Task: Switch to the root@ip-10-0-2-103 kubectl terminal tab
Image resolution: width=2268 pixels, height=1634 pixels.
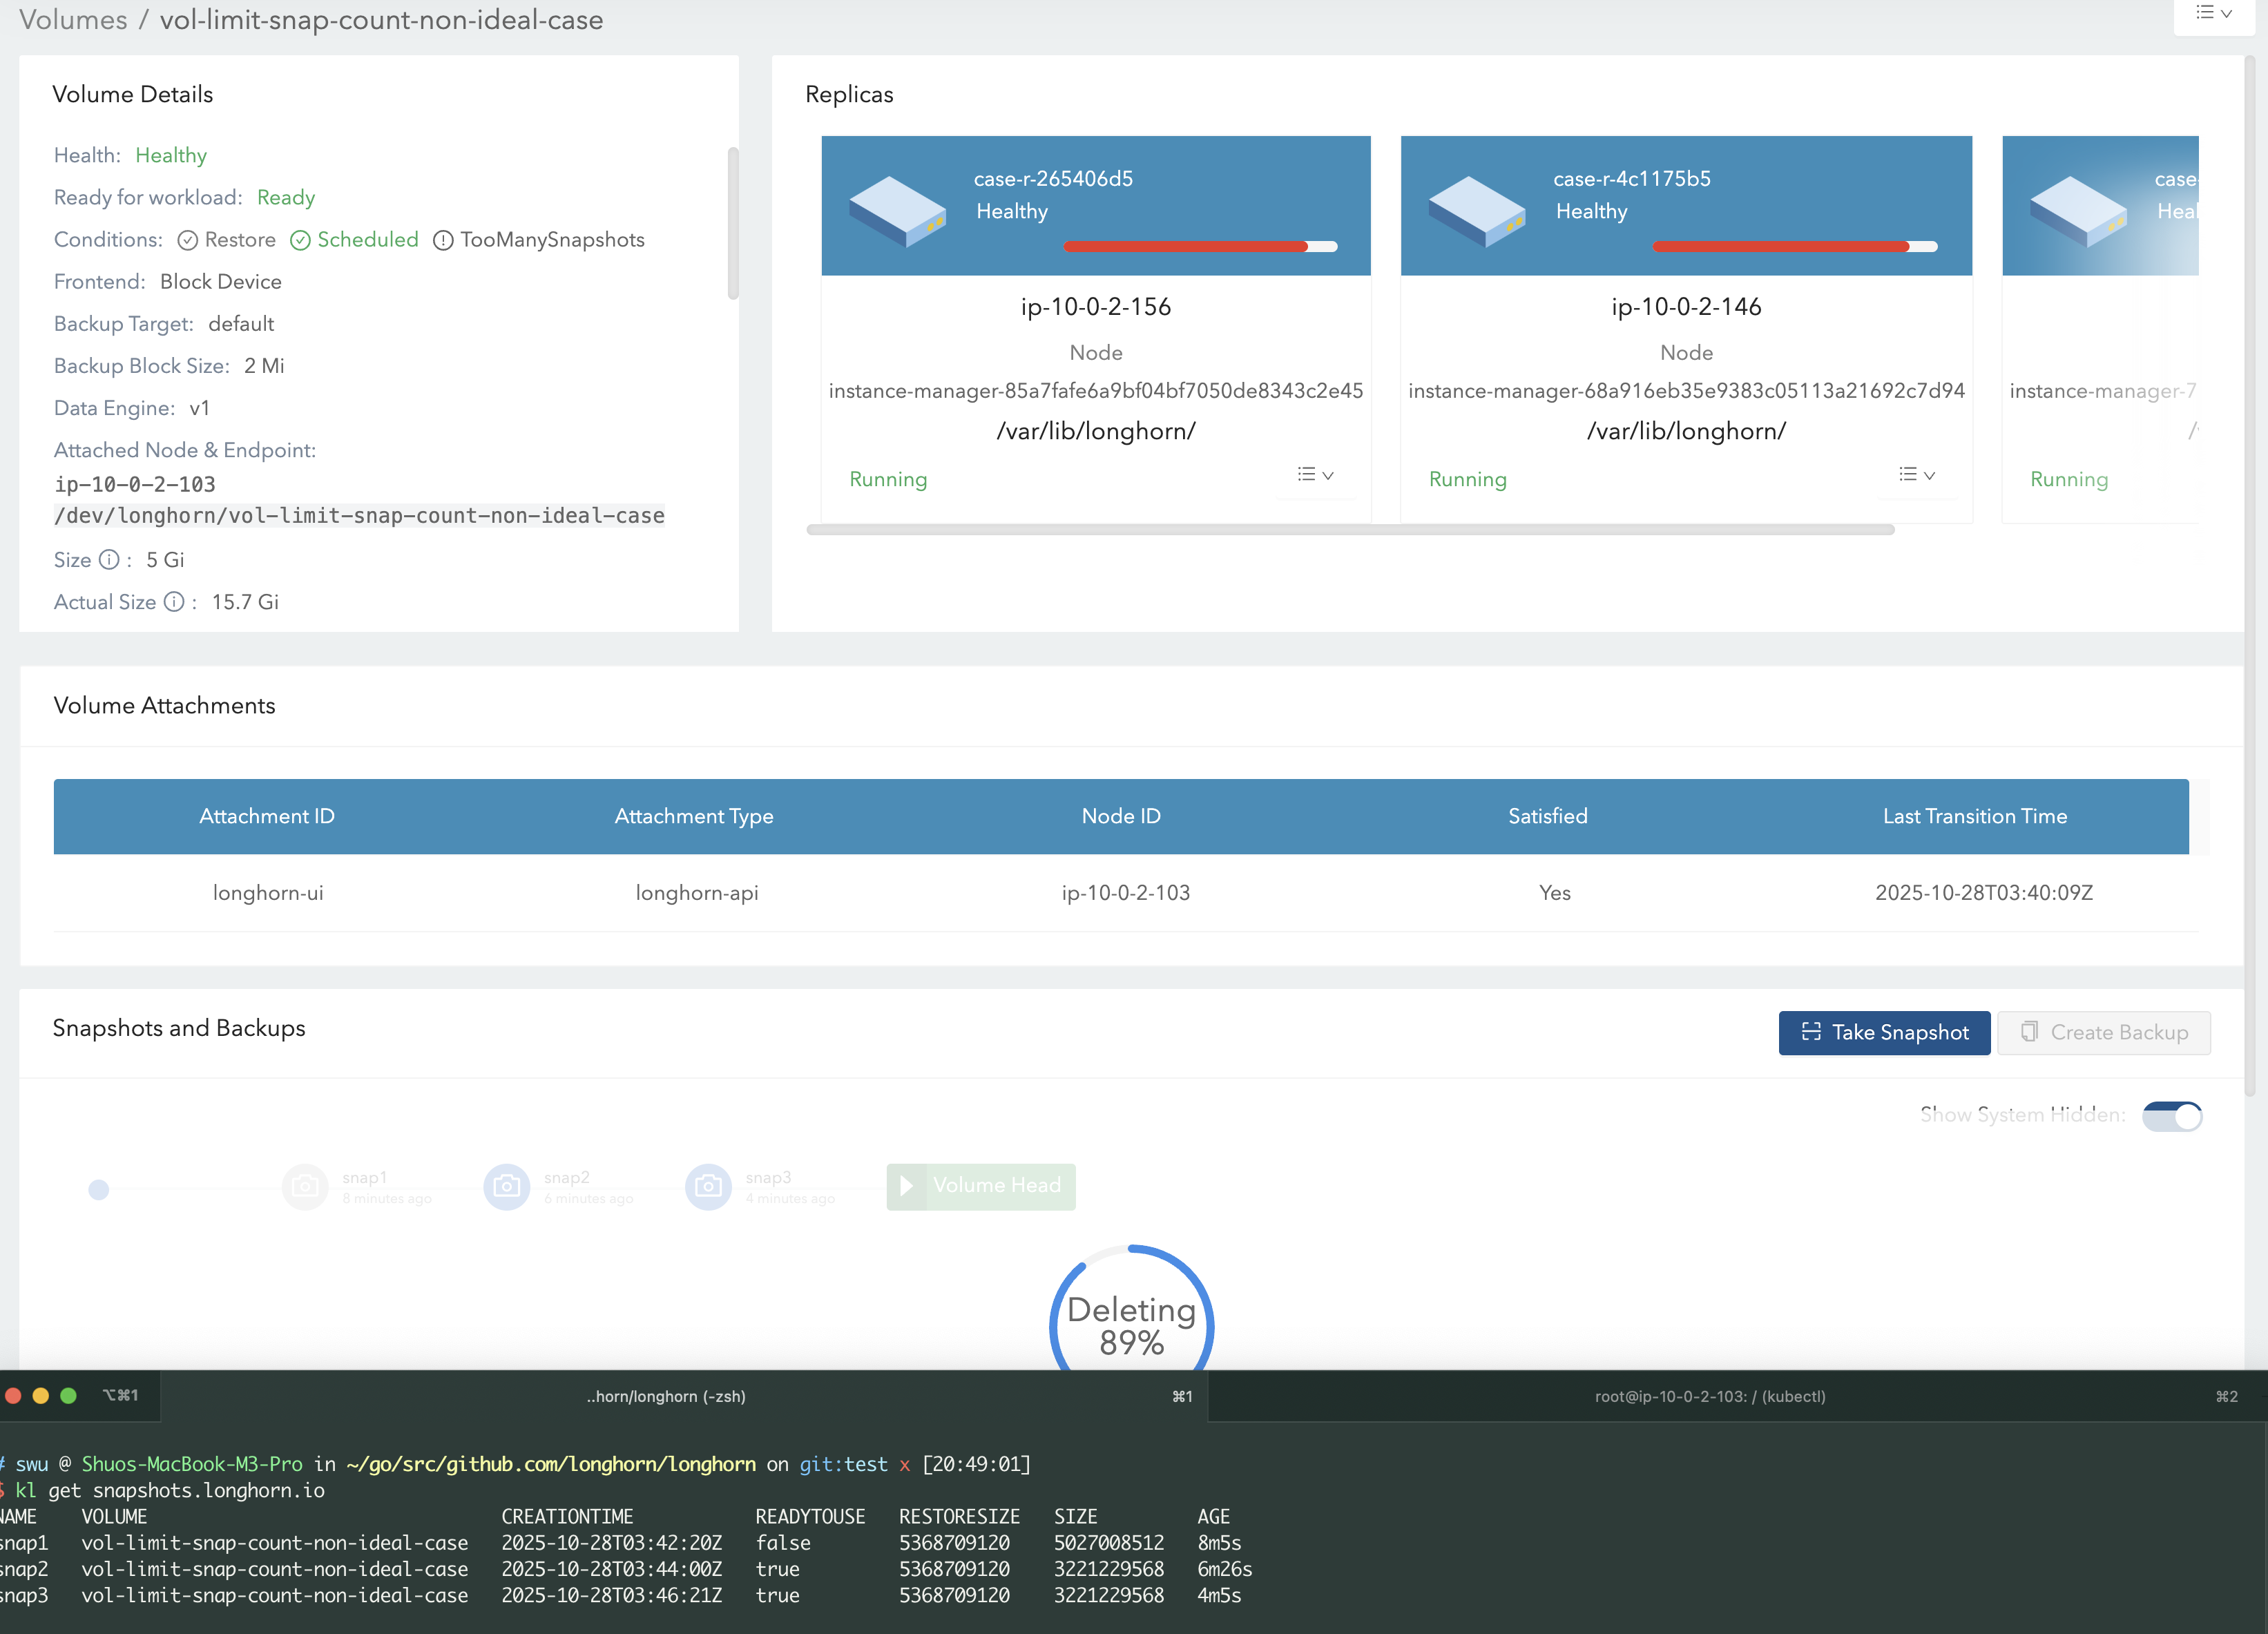Action: (x=1709, y=1396)
